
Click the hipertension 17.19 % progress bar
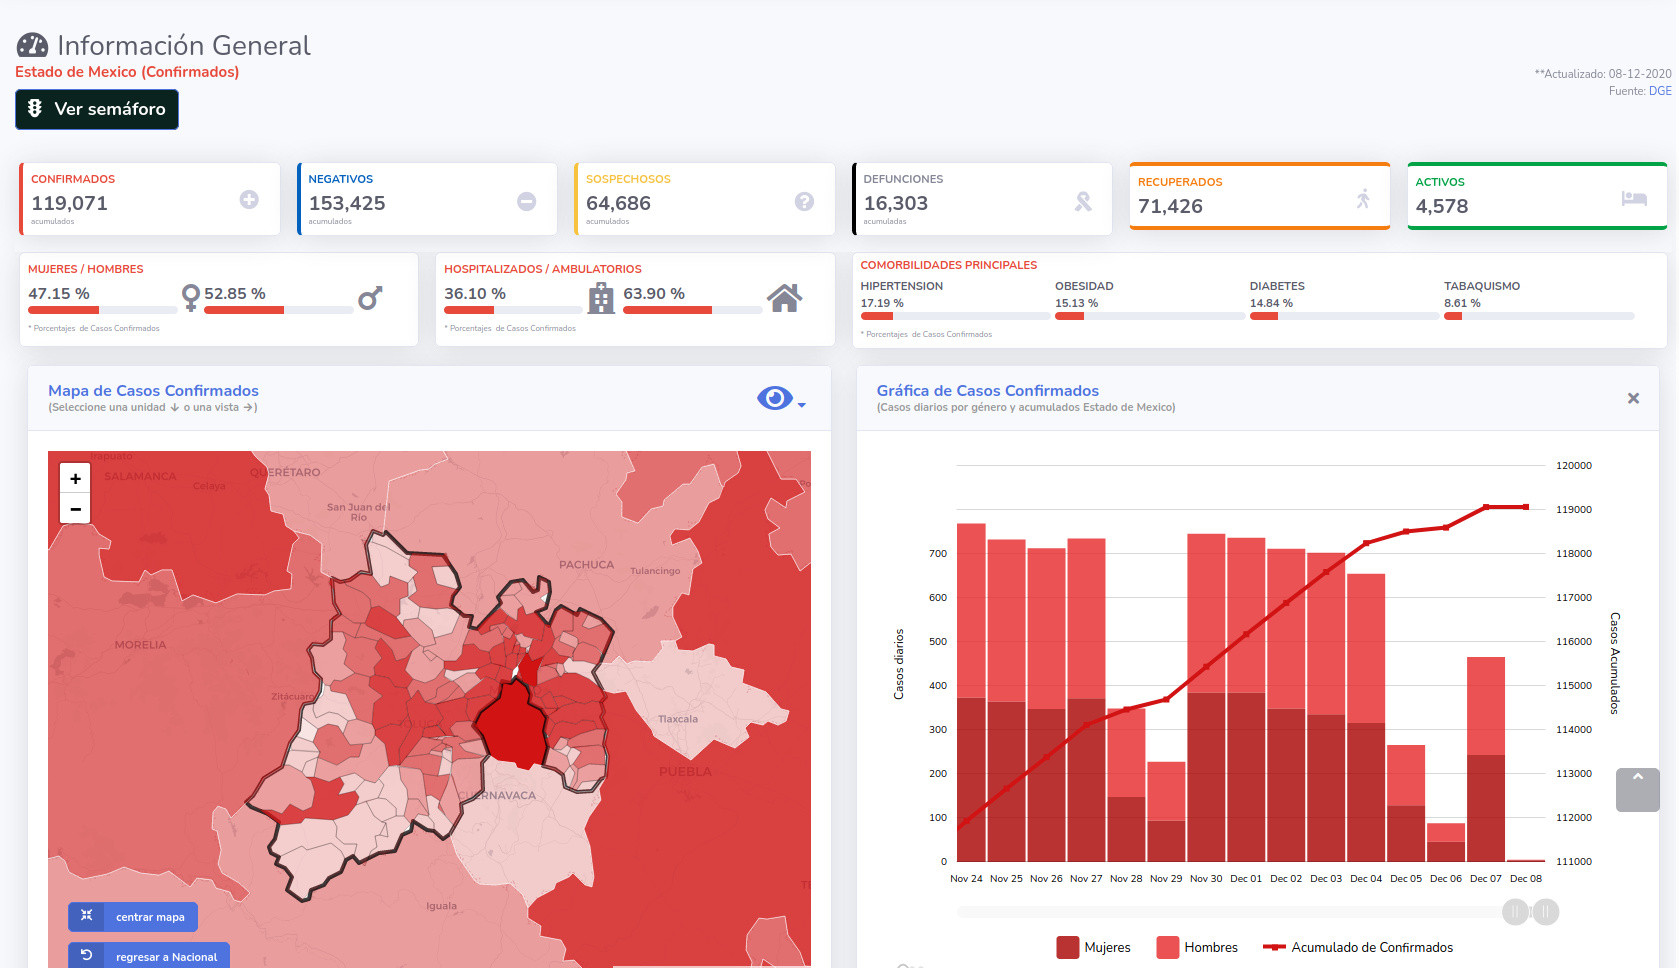tap(955, 316)
